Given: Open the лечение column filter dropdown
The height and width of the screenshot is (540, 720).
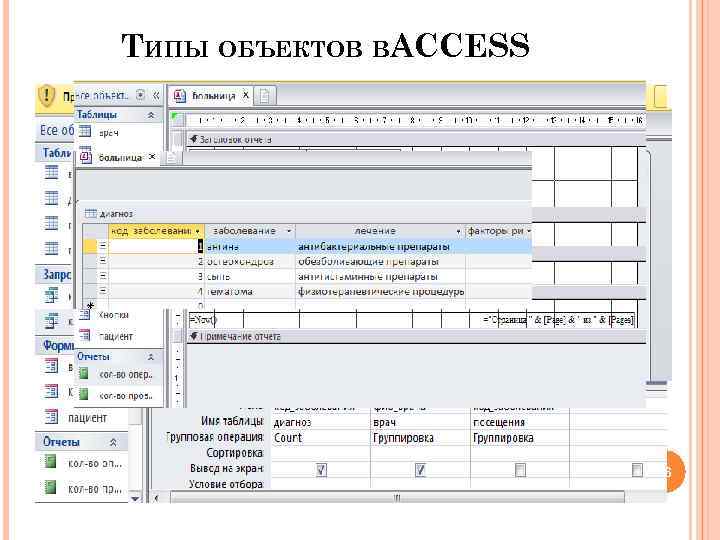Looking at the screenshot, I should tap(458, 231).
